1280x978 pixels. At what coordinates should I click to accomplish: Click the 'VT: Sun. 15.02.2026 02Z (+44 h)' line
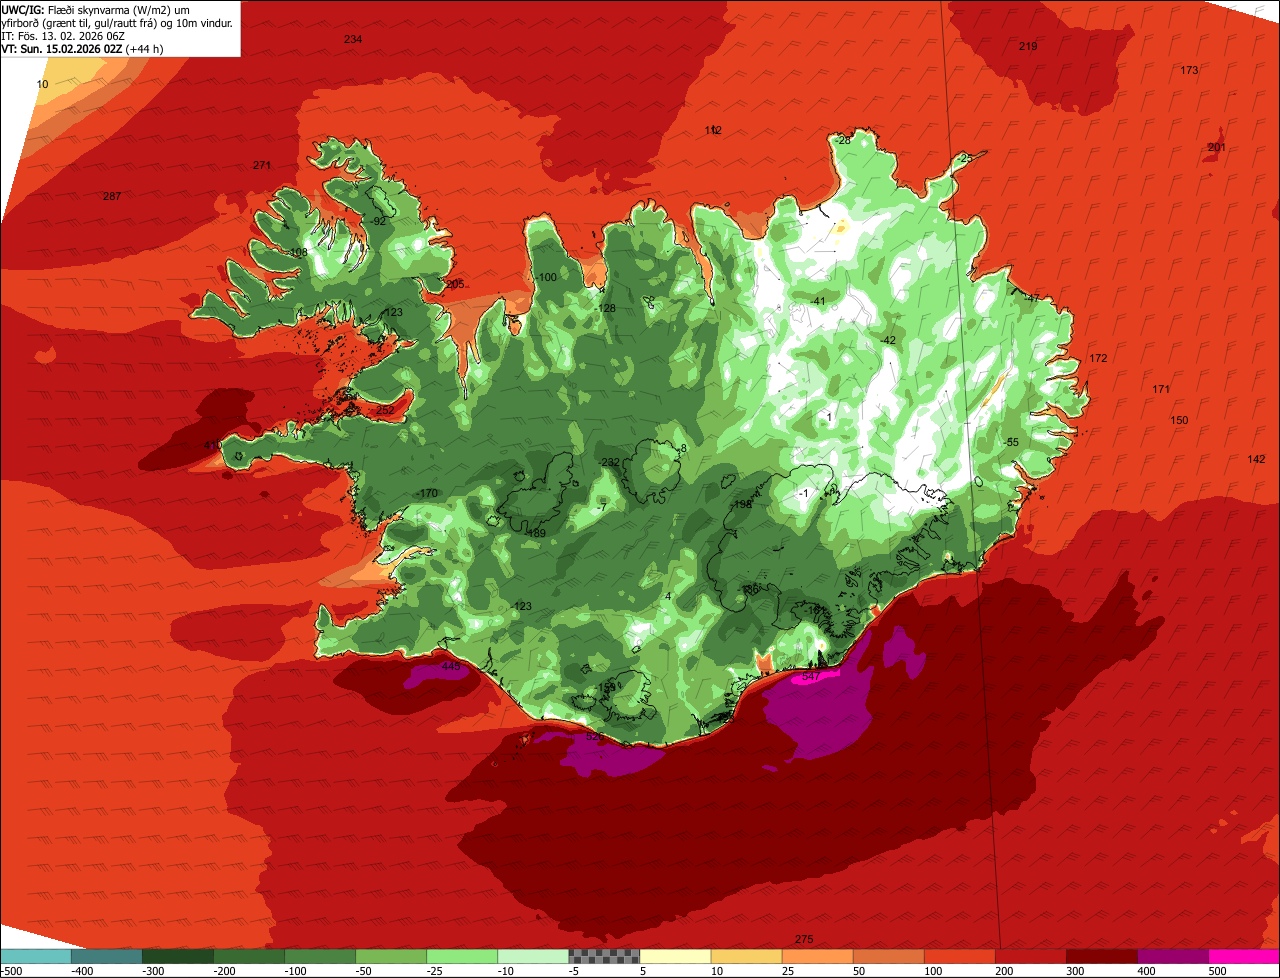[83, 48]
